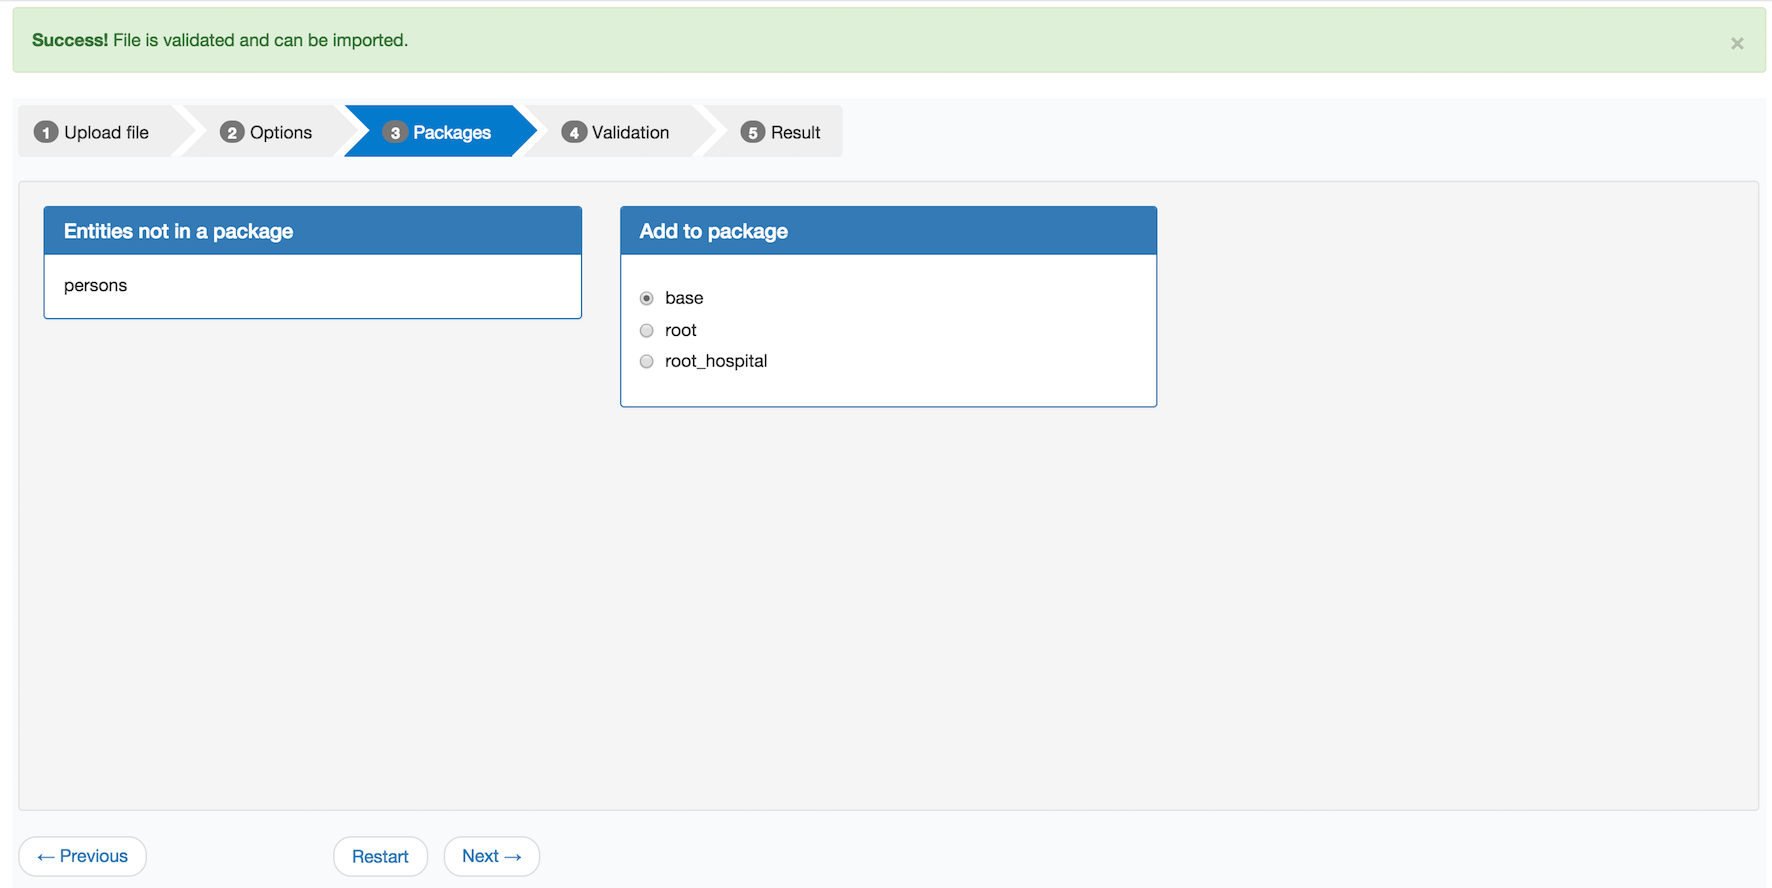Click the Success! validation message text
1772x888 pixels.
[x=220, y=40]
